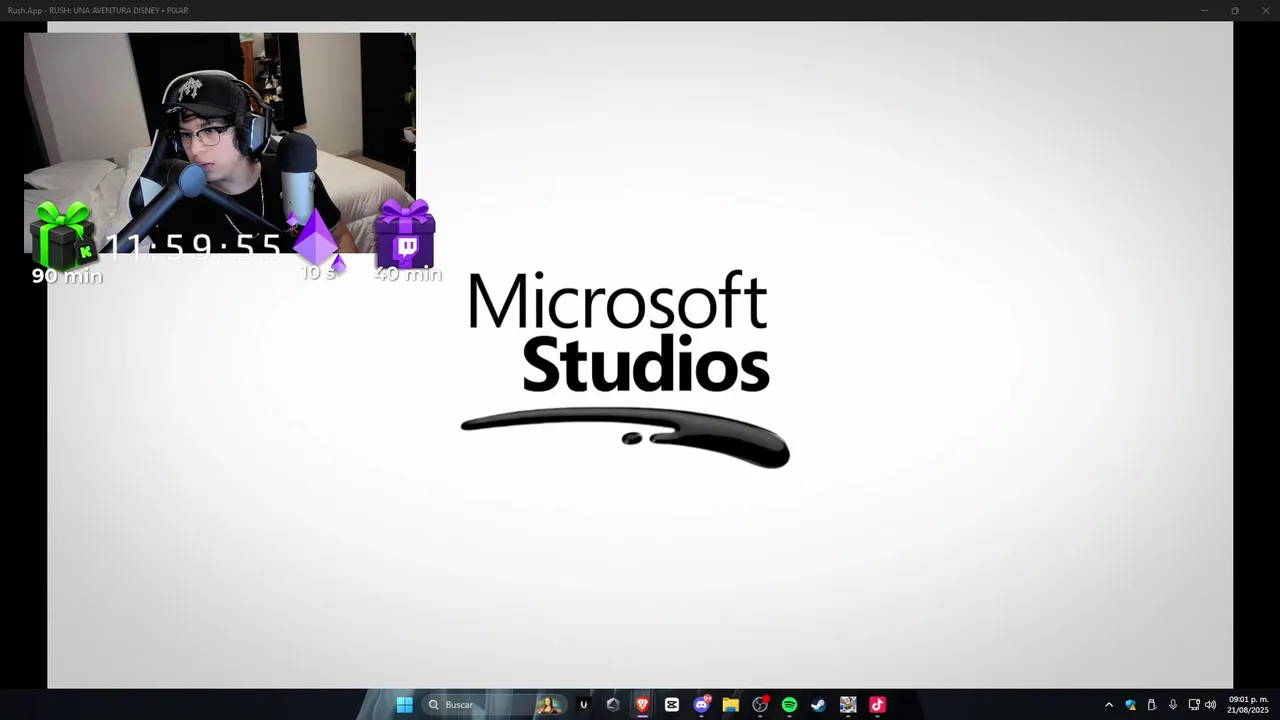Image resolution: width=1280 pixels, height=720 pixels.
Task: Switch to OBS Studio in taskbar
Action: [760, 705]
